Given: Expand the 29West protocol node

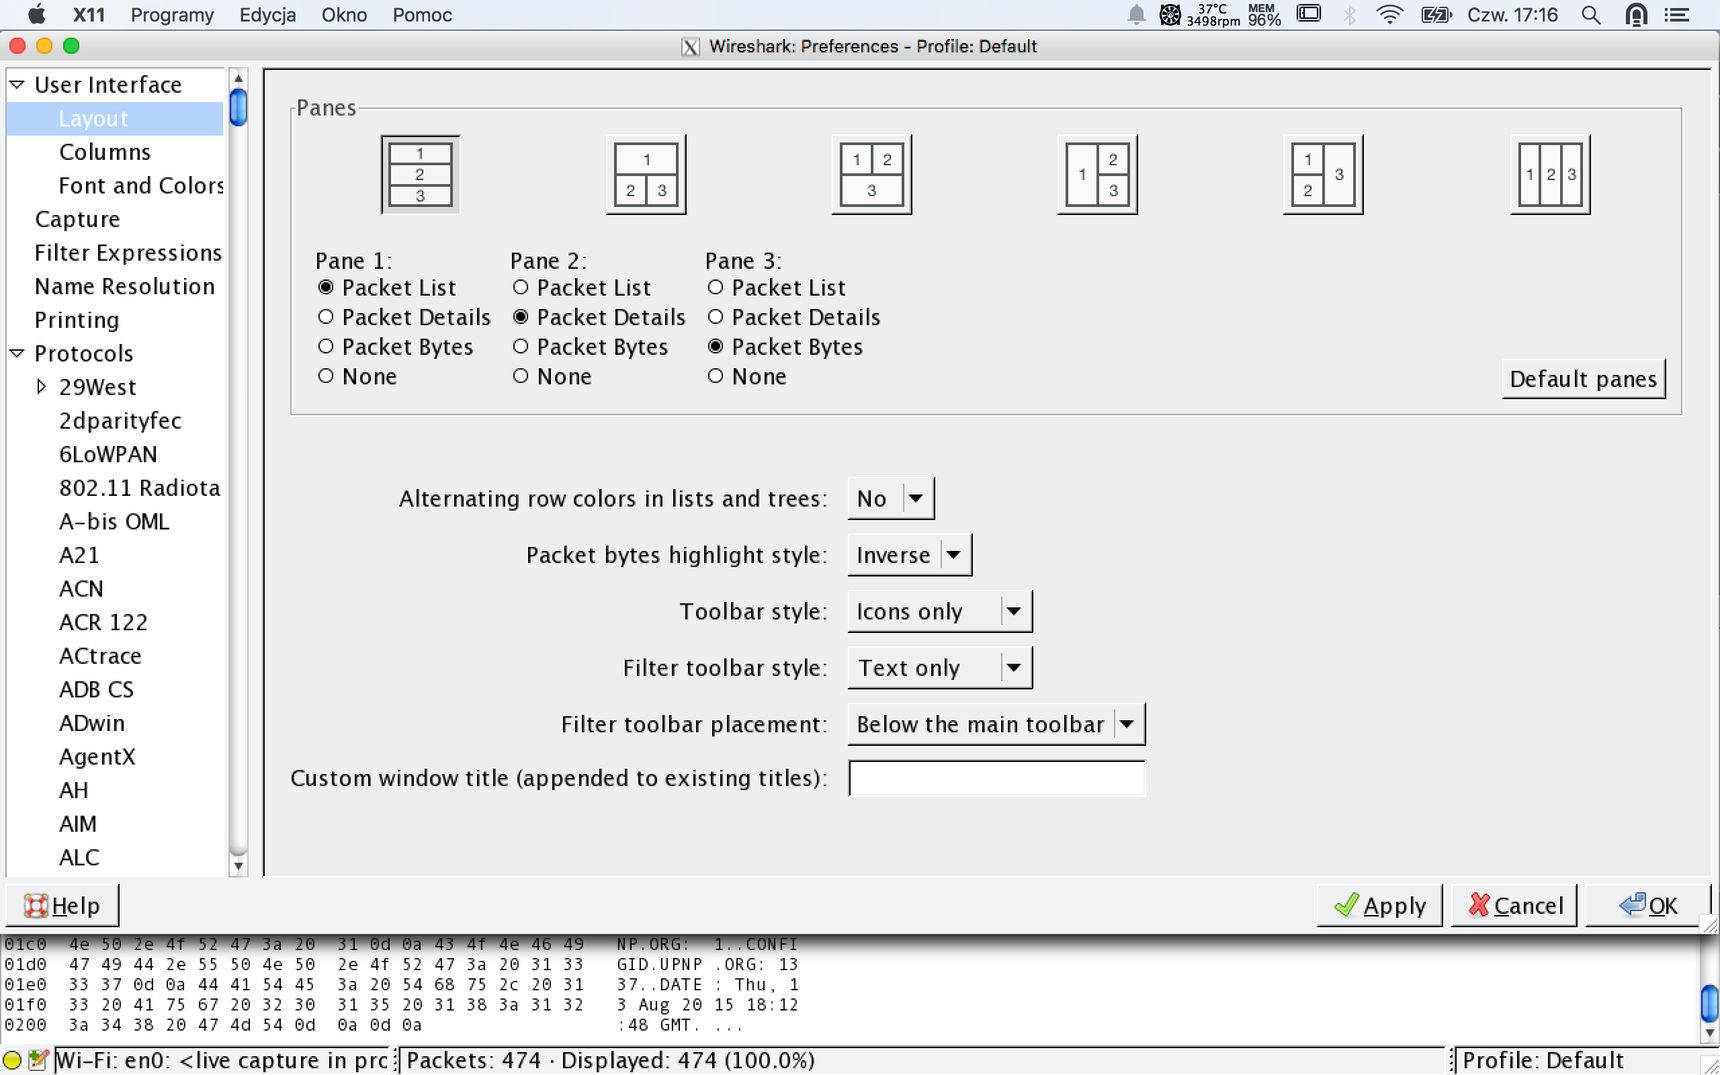Looking at the screenshot, I should [x=41, y=386].
